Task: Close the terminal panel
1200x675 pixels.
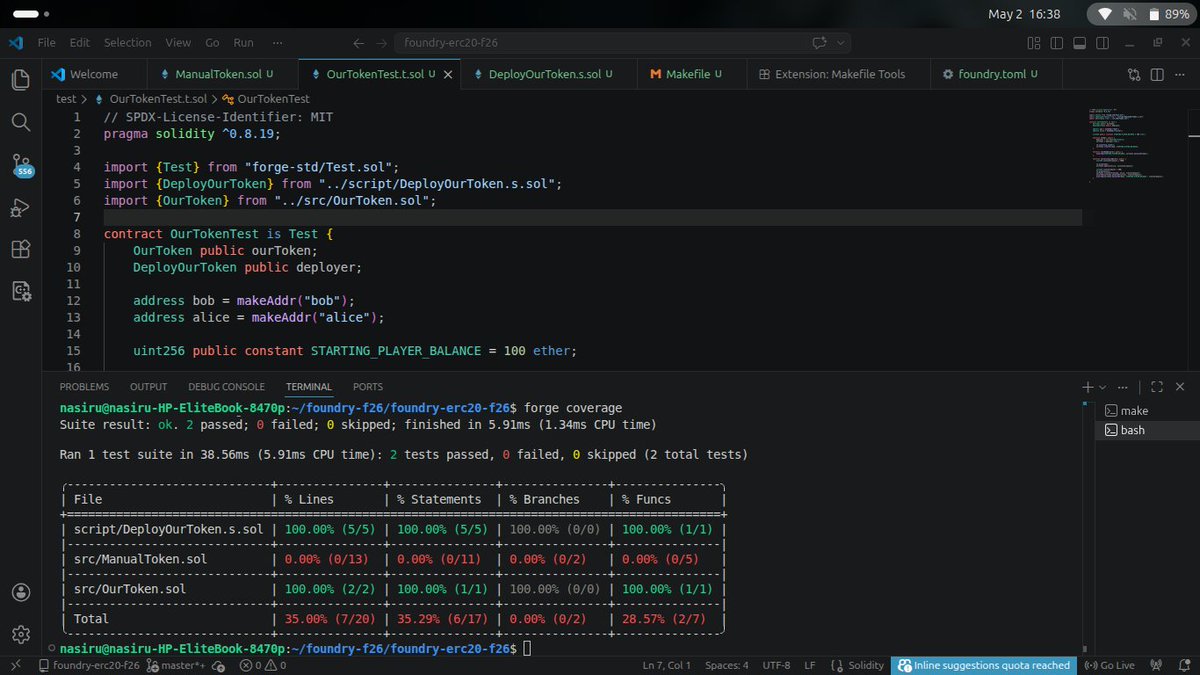Action: (x=1181, y=387)
